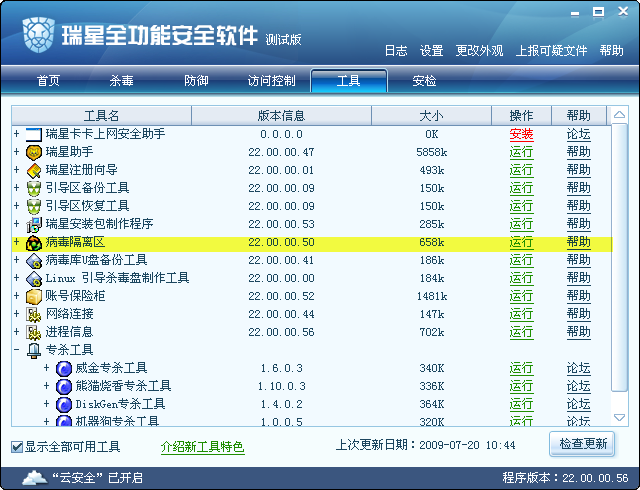
Task: Click 运行 for 病毒隔离区
Action: 521,243
